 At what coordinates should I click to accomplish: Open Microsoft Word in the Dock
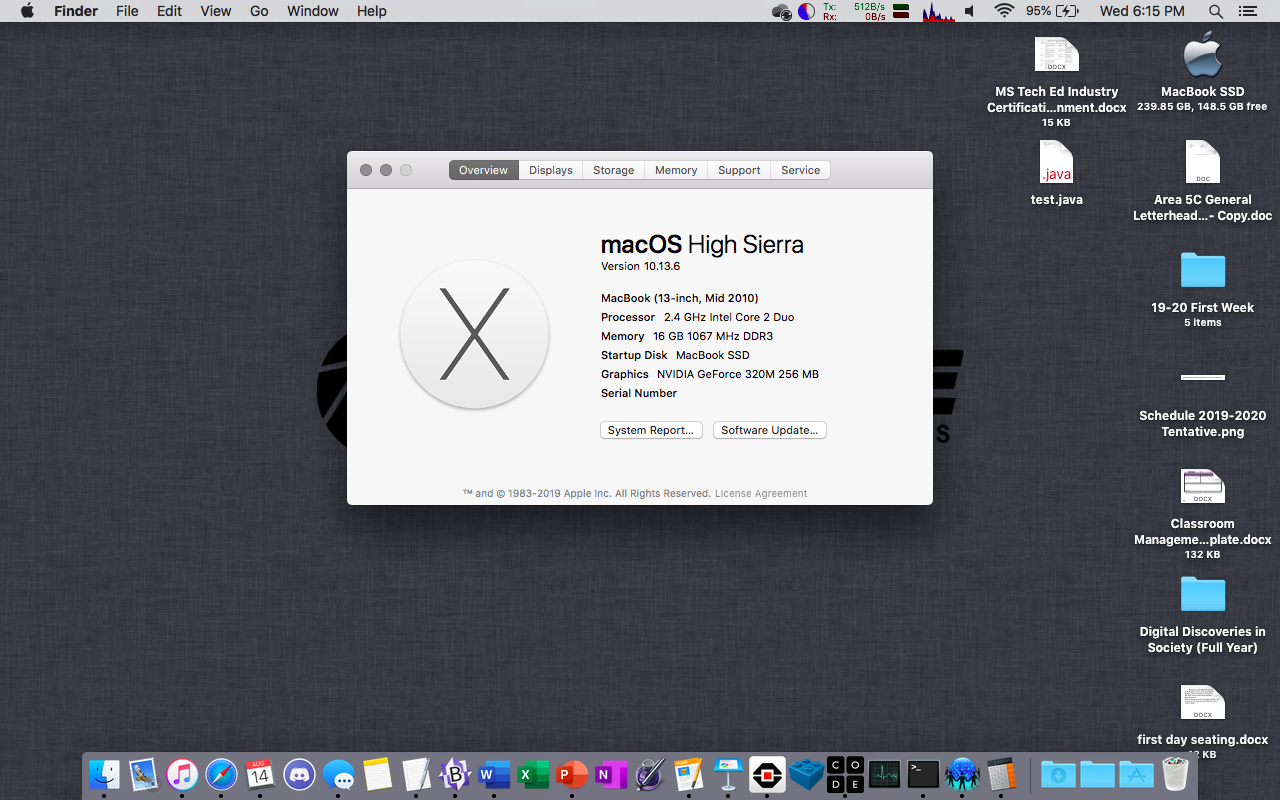coord(494,774)
